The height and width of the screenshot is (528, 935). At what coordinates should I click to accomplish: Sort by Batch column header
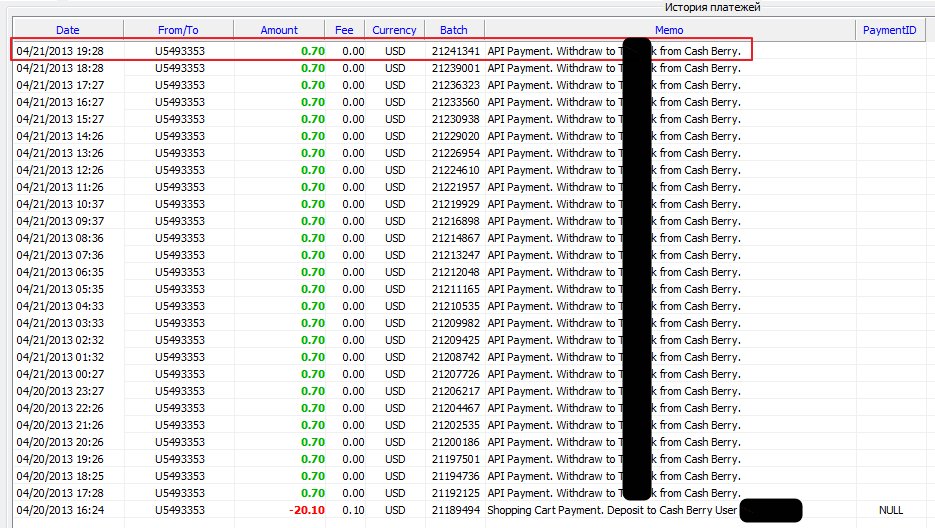point(453,30)
